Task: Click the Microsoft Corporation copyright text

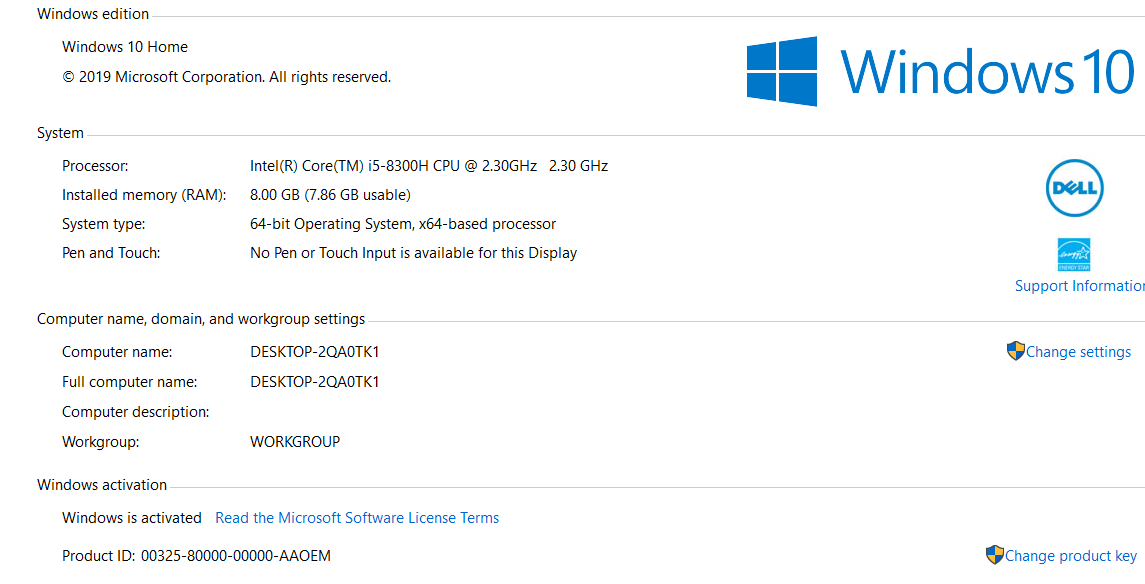Action: pyautogui.click(x=226, y=77)
